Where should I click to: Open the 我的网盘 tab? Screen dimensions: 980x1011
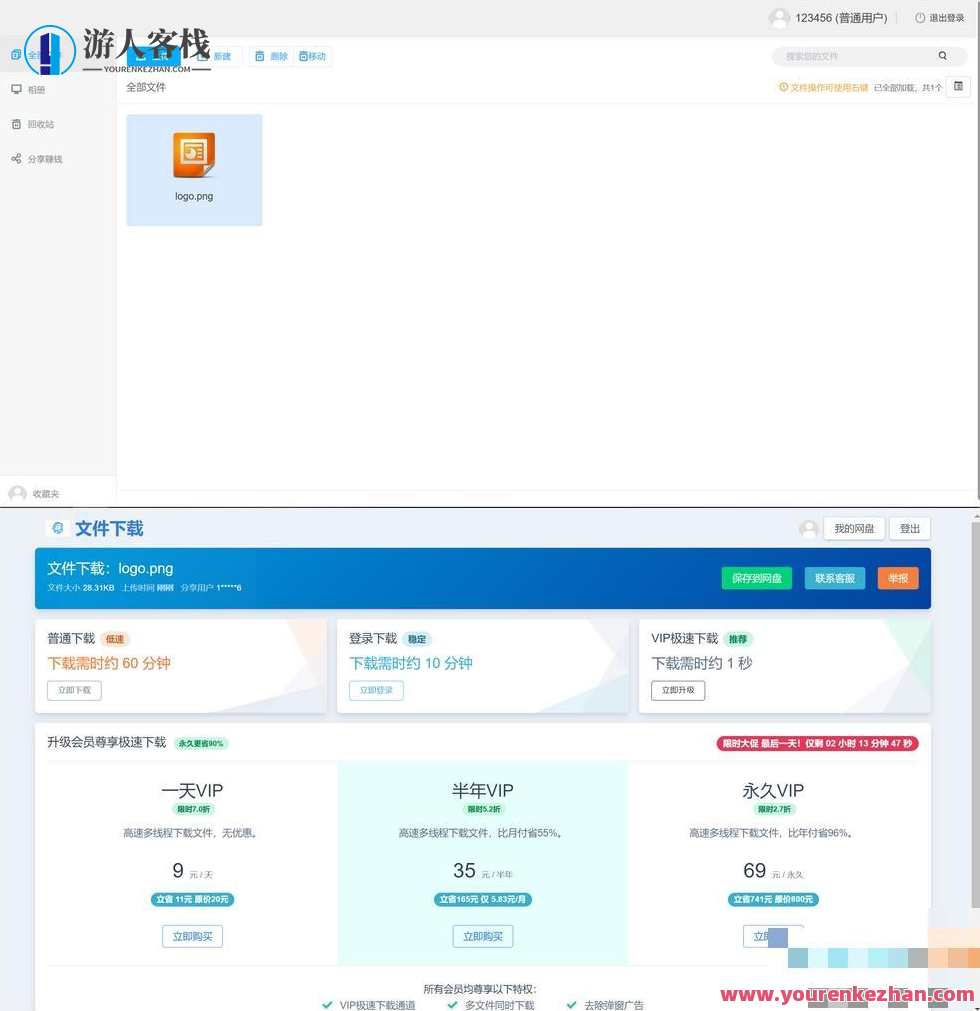tap(853, 528)
